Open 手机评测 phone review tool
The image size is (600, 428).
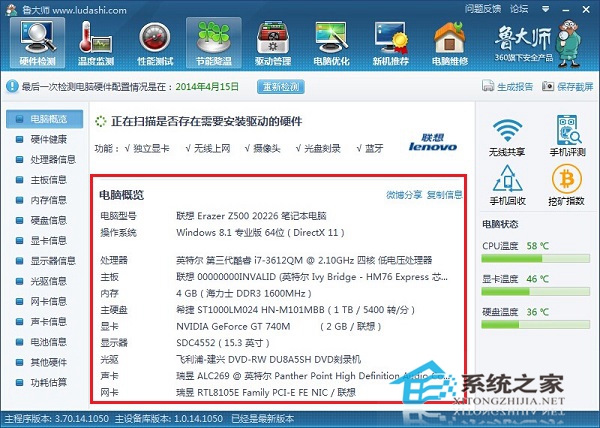567,135
